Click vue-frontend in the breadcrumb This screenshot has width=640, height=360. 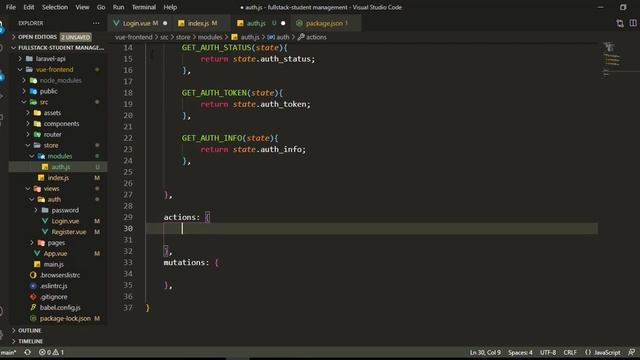tap(133, 37)
